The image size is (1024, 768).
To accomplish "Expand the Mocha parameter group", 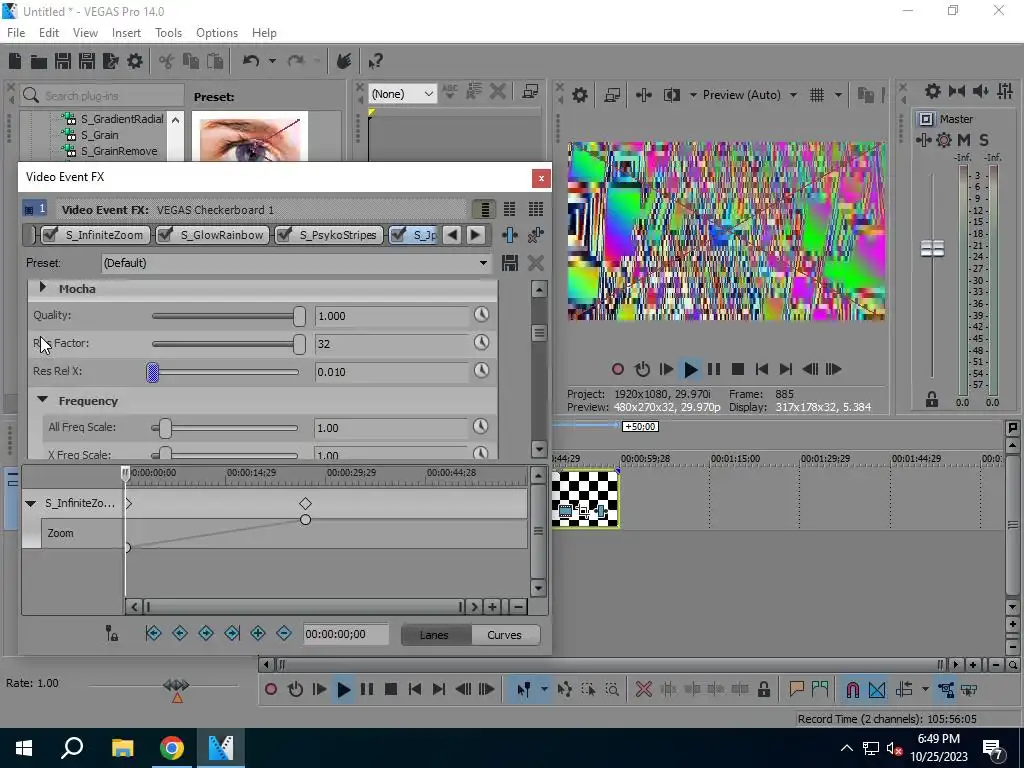I will [x=43, y=287].
